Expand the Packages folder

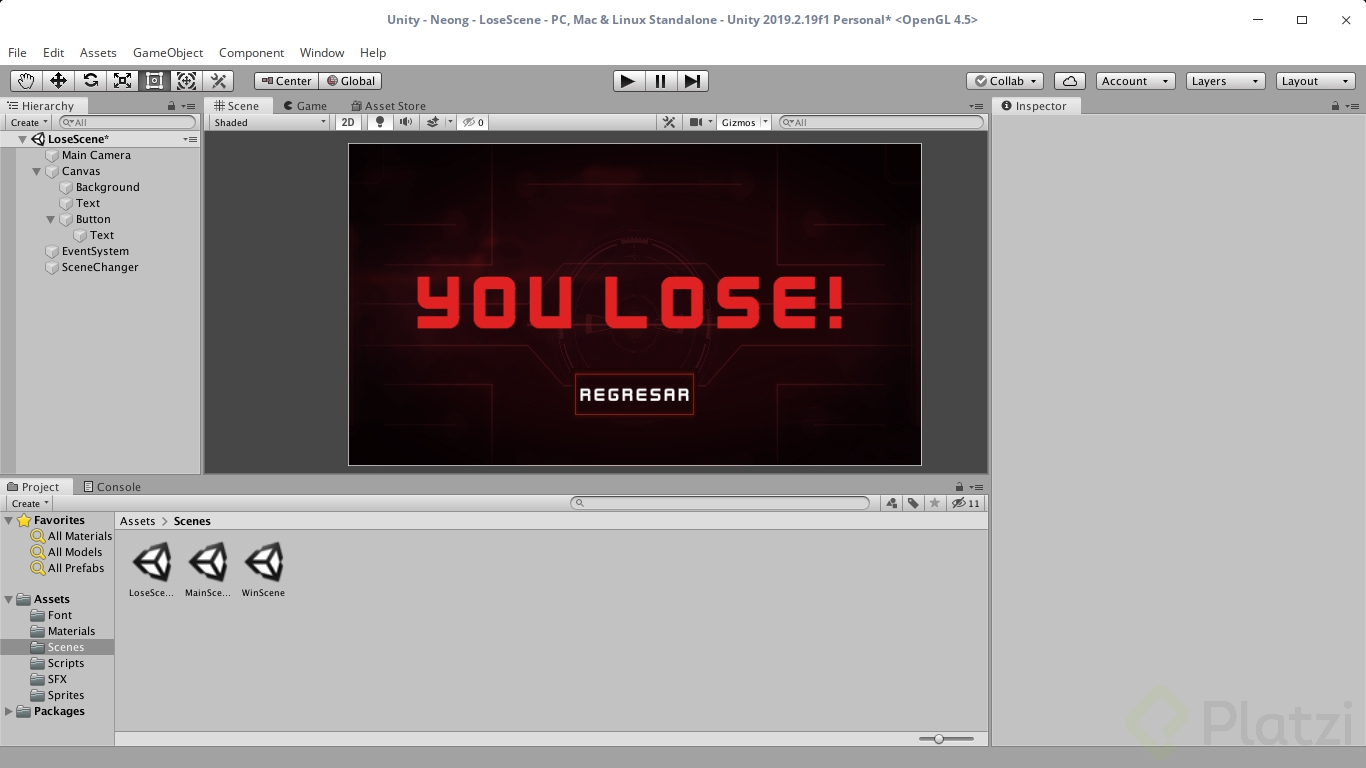[x=9, y=711]
